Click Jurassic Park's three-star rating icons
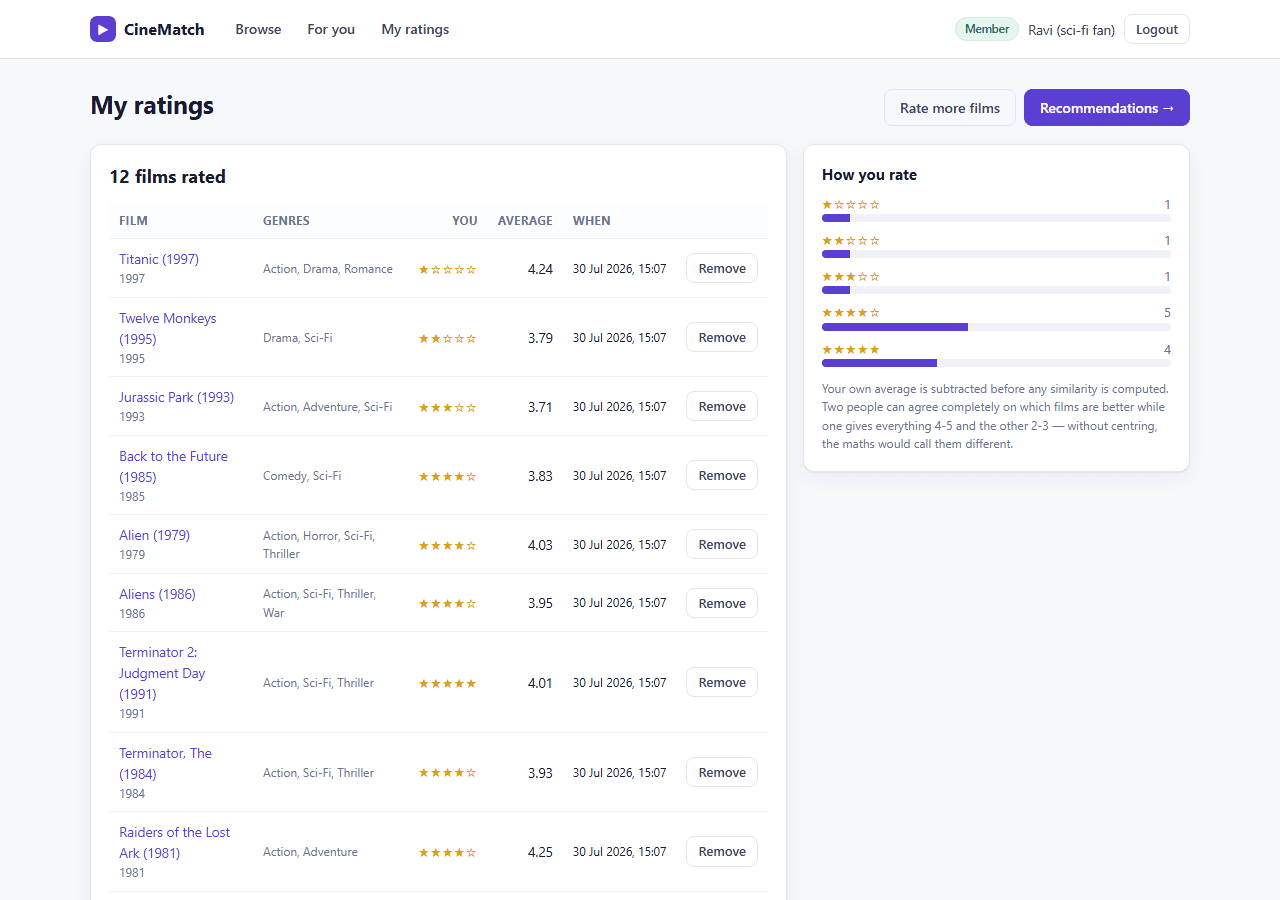 (447, 407)
